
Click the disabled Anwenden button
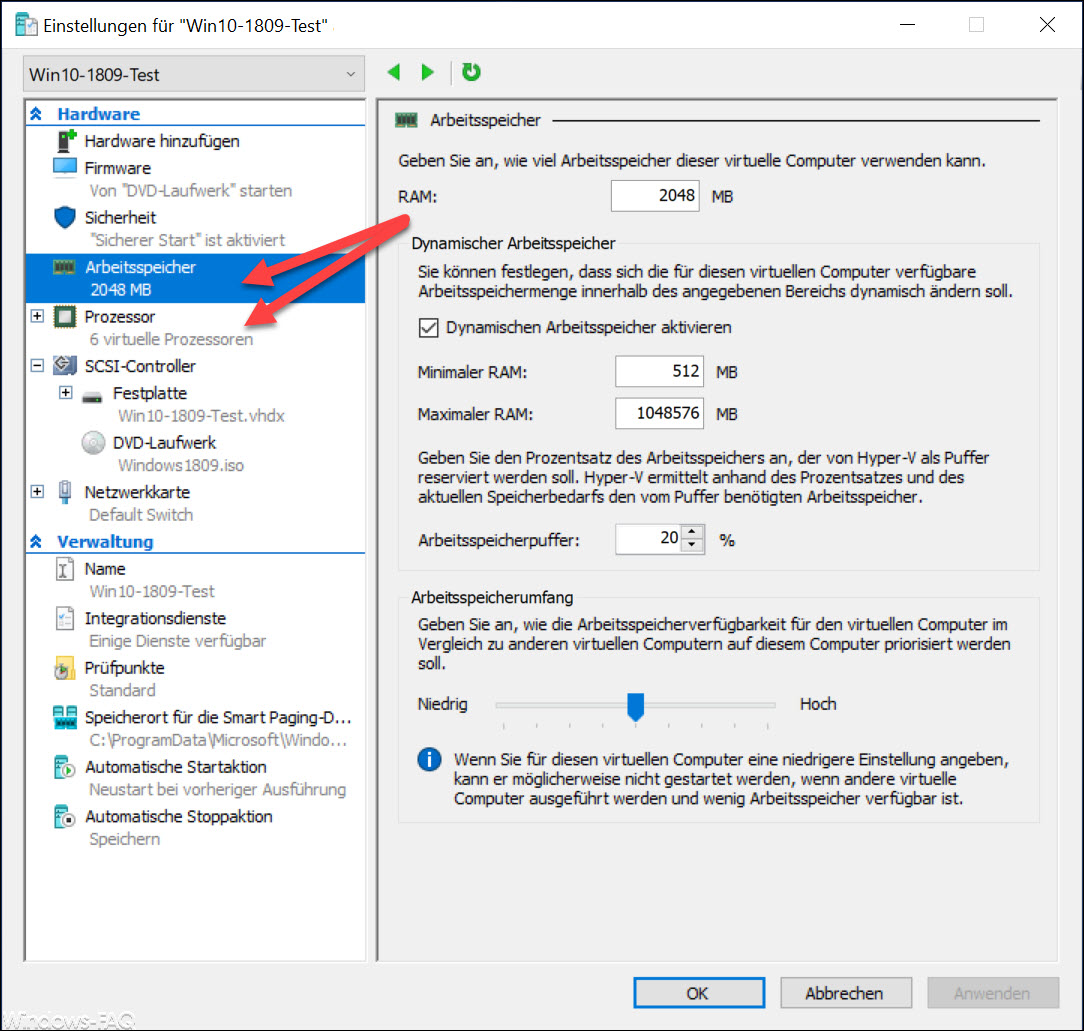coord(993,993)
